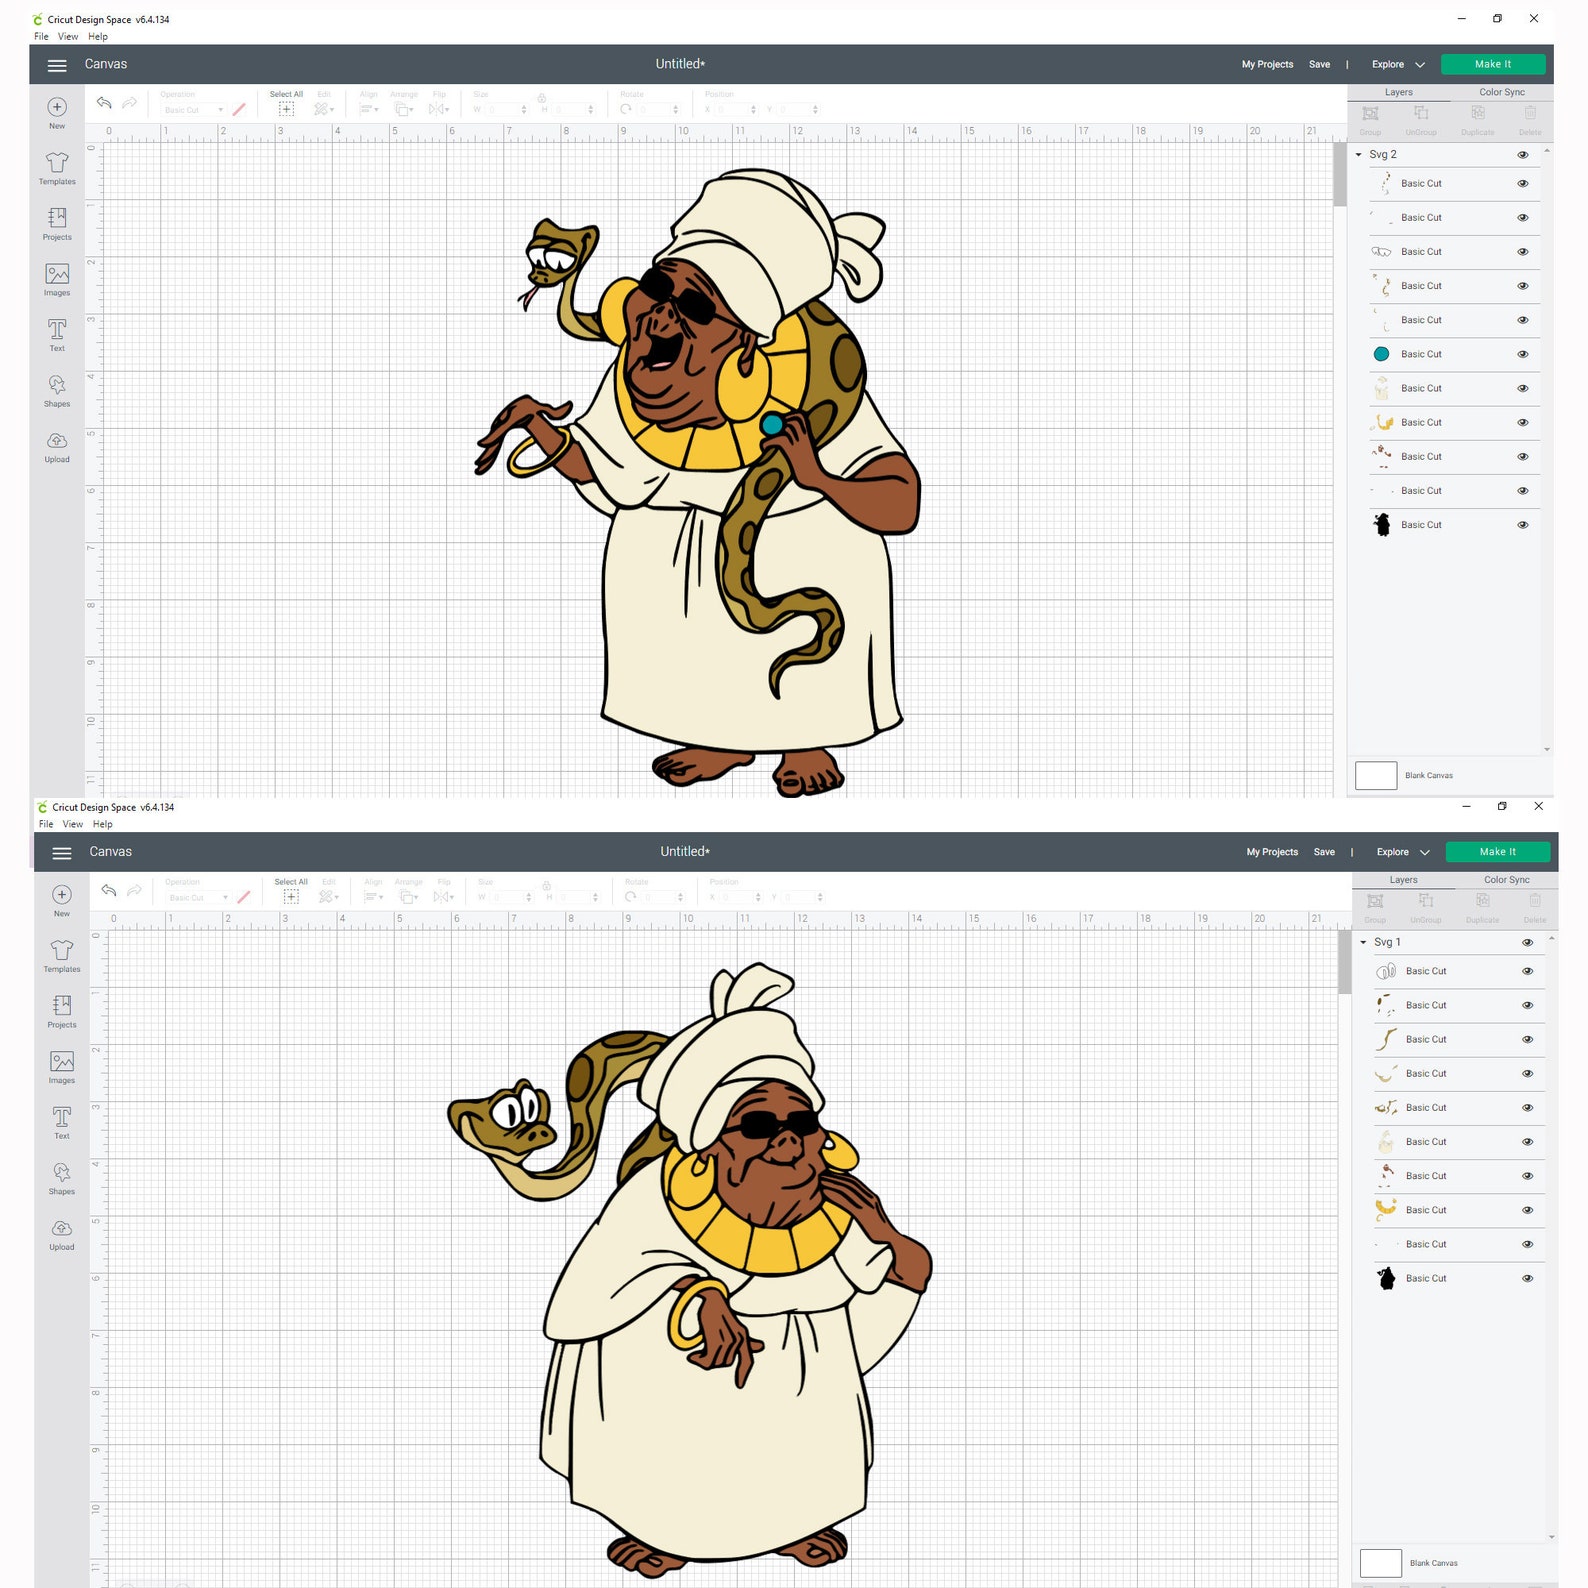This screenshot has height=1588, width=1588.
Task: Open Templates in the Svg 1 window sidebar
Action: [62, 956]
